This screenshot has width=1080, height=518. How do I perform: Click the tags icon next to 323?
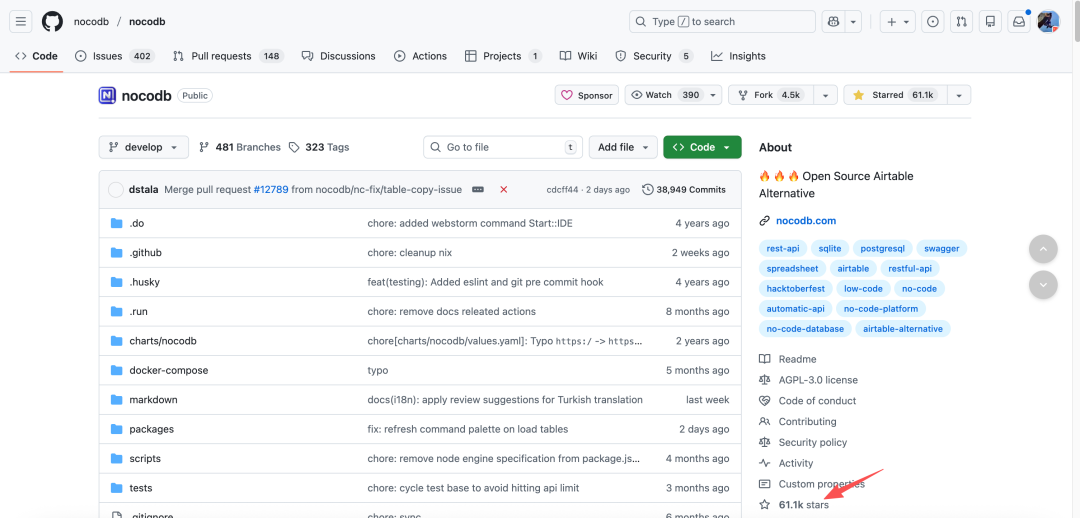click(x=294, y=147)
